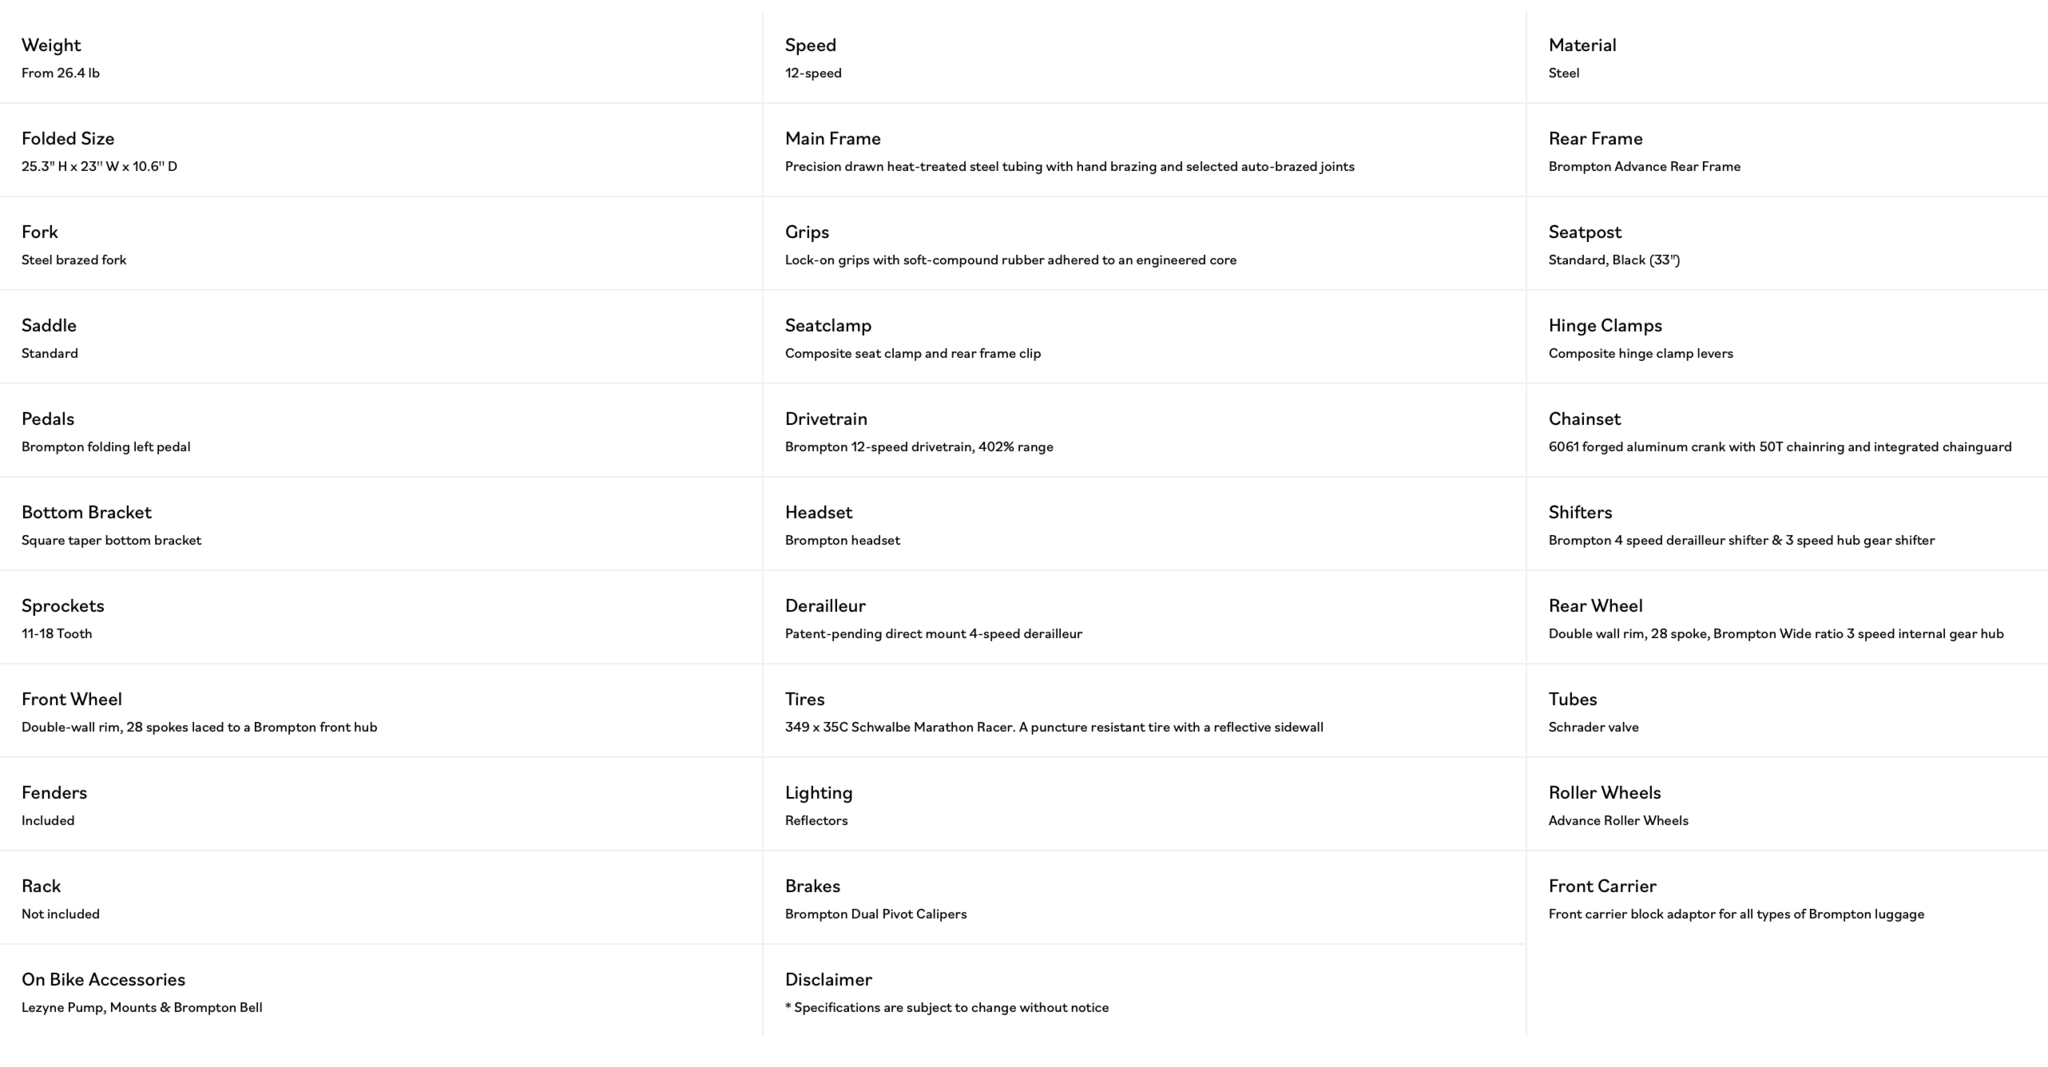Click the Roller Wheels heading
Viewport: 2048px width, 1067px height.
(x=1604, y=792)
